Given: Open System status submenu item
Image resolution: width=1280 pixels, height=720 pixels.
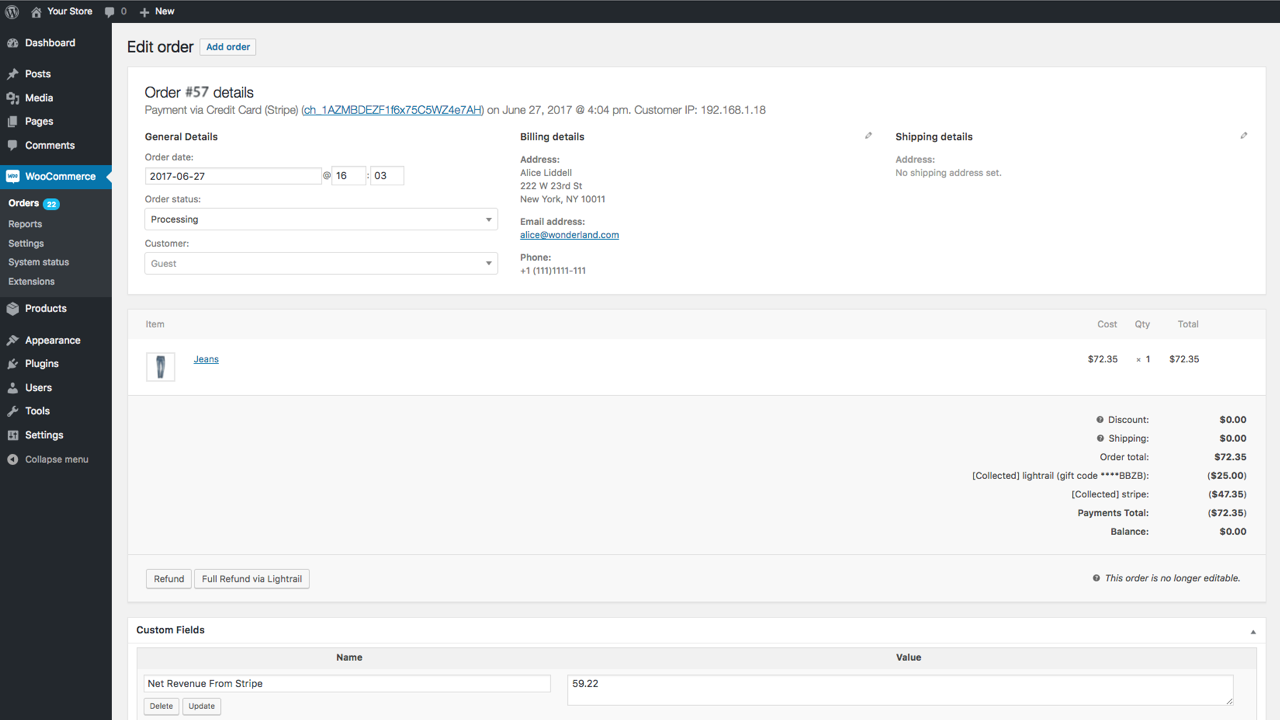Looking at the screenshot, I should 39,262.
